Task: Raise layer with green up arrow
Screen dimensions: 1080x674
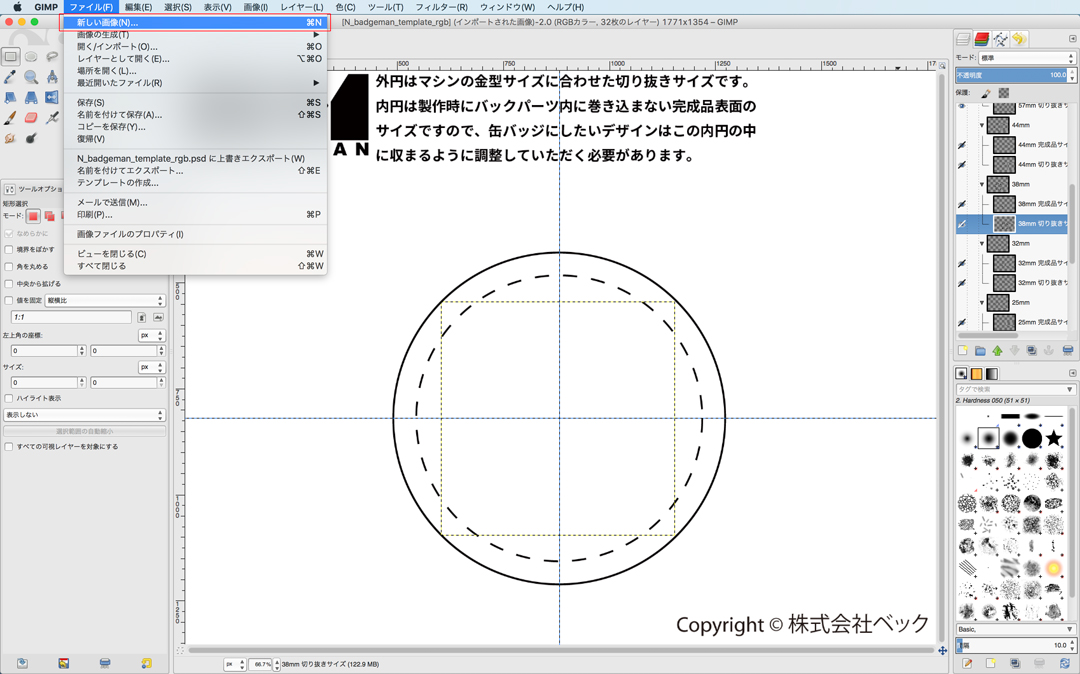Action: (997, 351)
